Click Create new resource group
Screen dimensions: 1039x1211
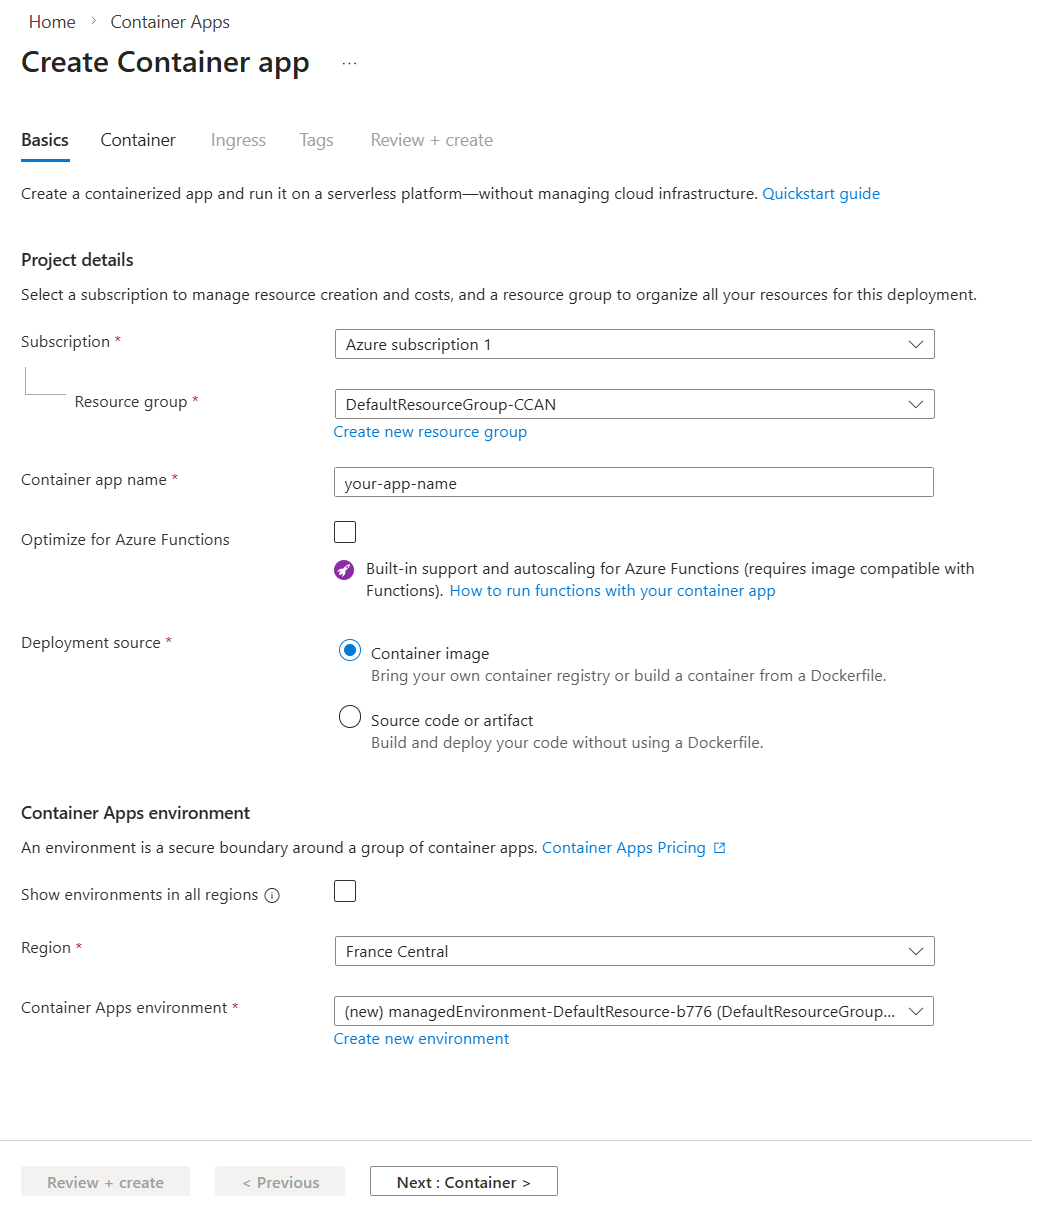[x=430, y=431]
